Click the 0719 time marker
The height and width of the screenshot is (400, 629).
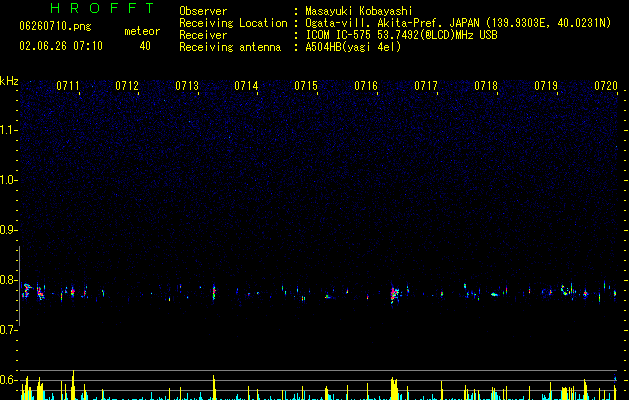point(546,86)
